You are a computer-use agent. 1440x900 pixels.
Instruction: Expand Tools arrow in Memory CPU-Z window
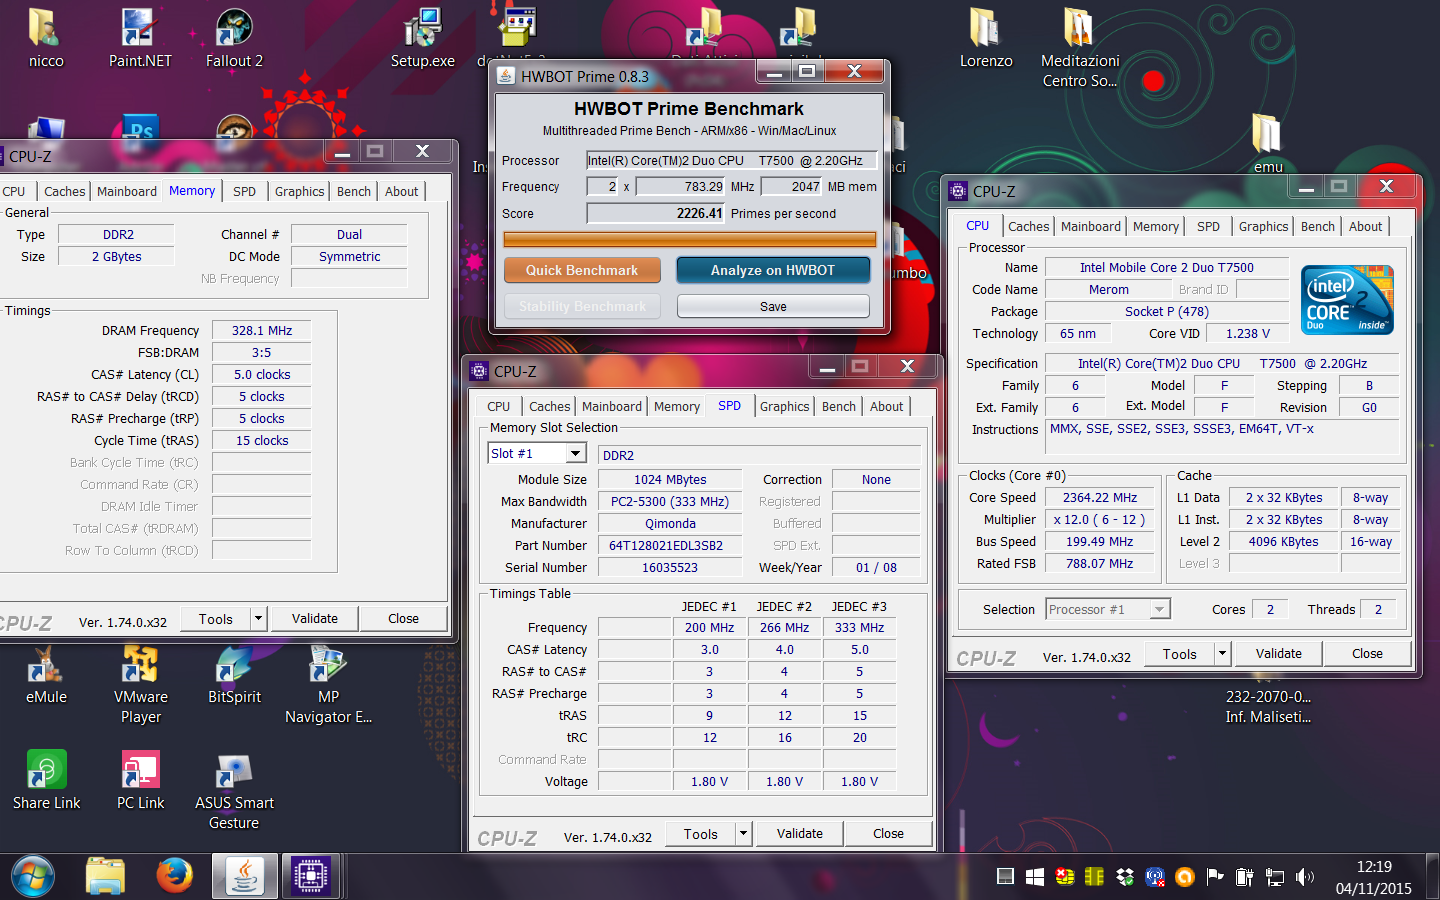[x=258, y=618]
